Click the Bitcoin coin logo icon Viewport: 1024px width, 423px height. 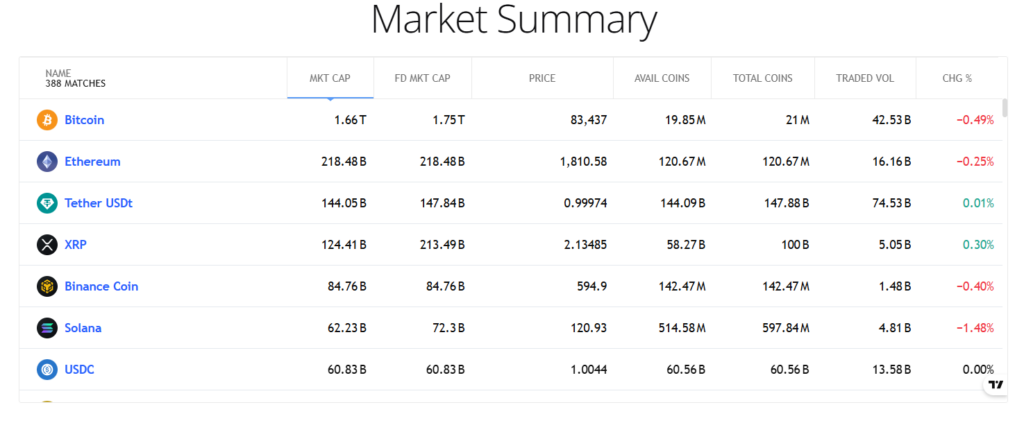(47, 120)
